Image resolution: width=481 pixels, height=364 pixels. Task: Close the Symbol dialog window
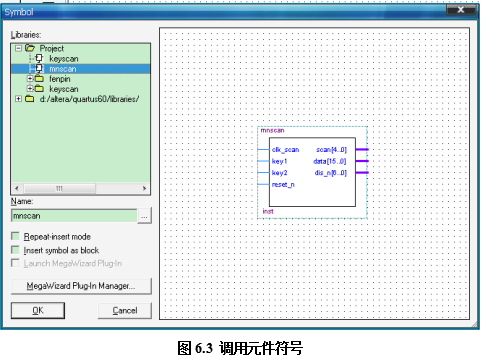tap(461, 10)
